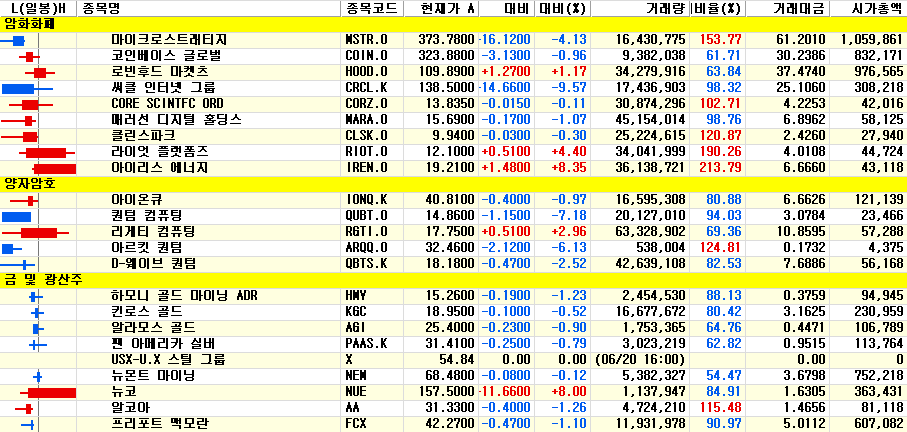907x432 pixels.
Task: Select the 금 및 광산주 group header row
Action: click(x=454, y=280)
